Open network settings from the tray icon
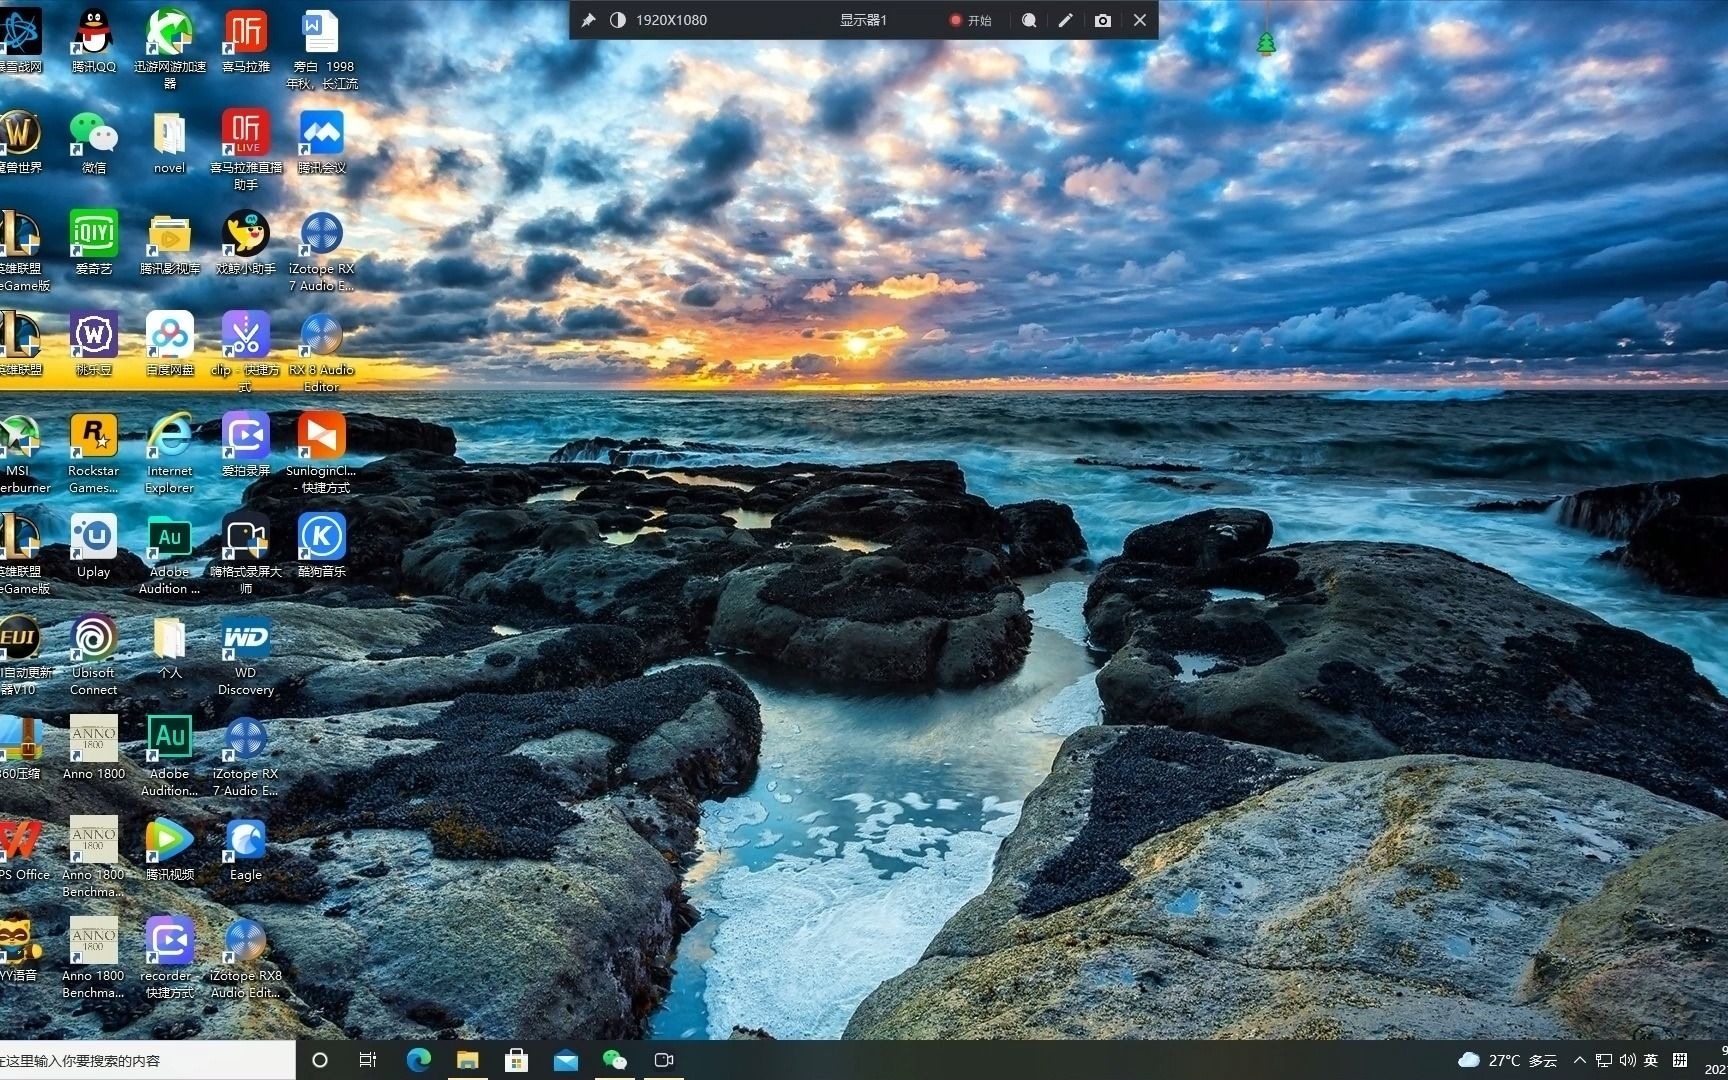Viewport: 1728px width, 1080px height. click(x=1604, y=1060)
